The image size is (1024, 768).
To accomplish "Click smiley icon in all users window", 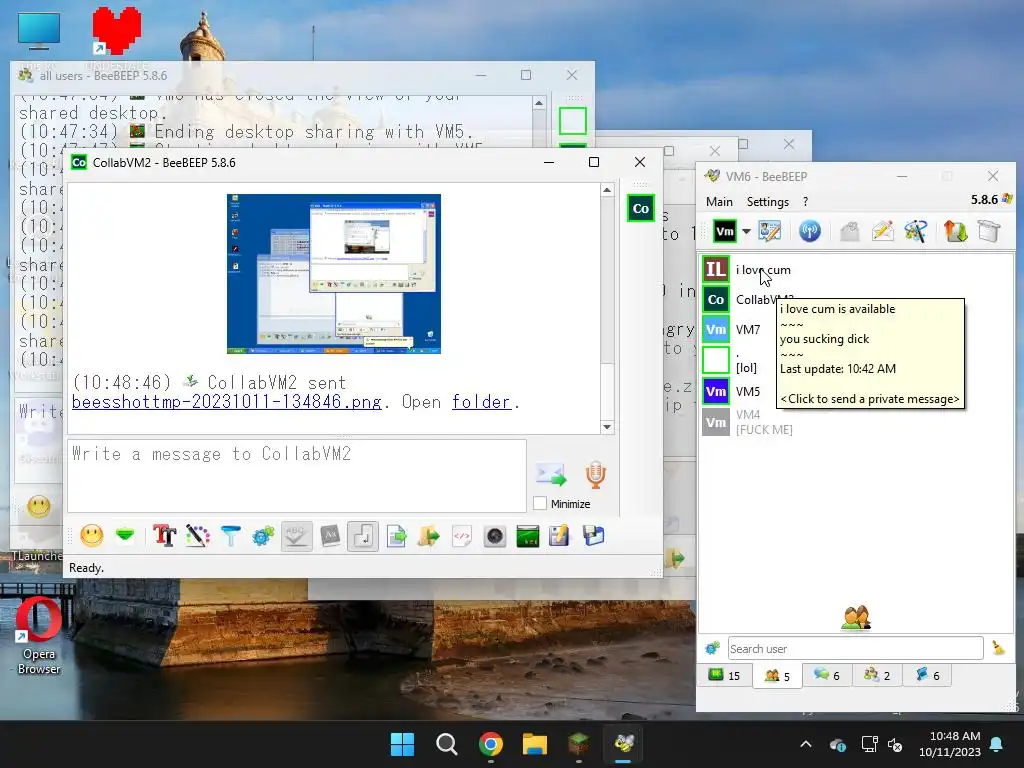I will click(39, 507).
